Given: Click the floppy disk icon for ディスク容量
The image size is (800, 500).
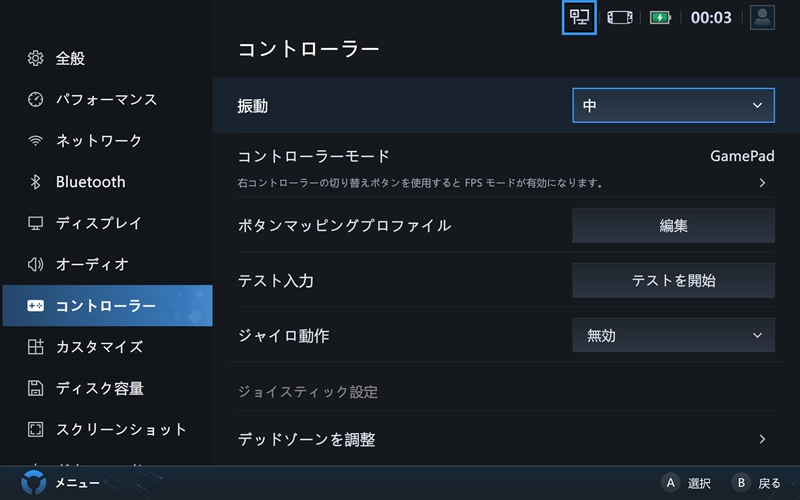Looking at the screenshot, I should 35,388.
